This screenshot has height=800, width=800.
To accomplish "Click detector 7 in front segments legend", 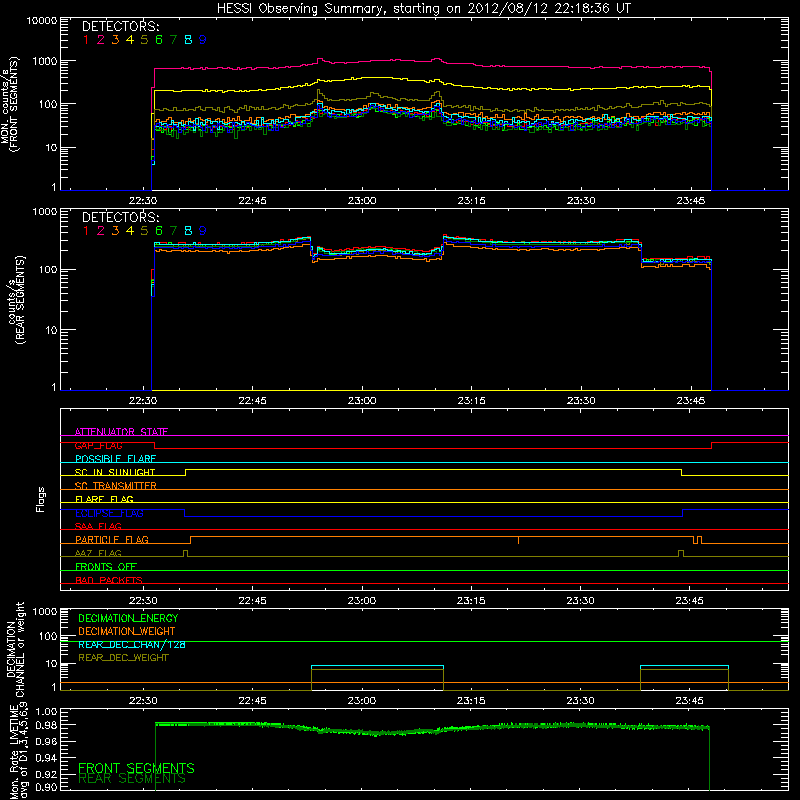I will tap(173, 40).
